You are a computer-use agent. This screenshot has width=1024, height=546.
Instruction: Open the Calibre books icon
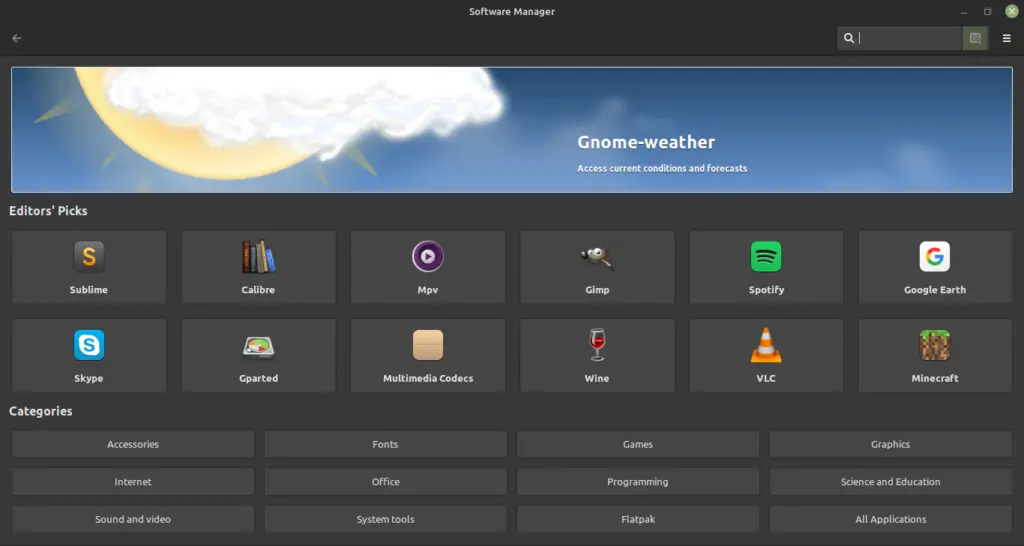259,257
